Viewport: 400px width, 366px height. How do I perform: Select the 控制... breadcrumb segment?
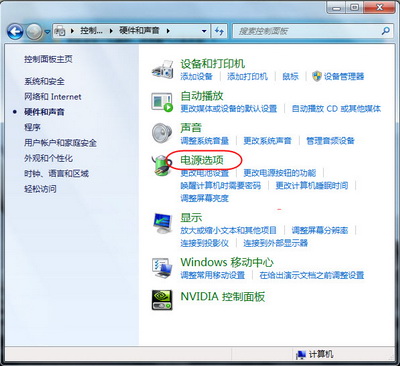click(x=91, y=31)
